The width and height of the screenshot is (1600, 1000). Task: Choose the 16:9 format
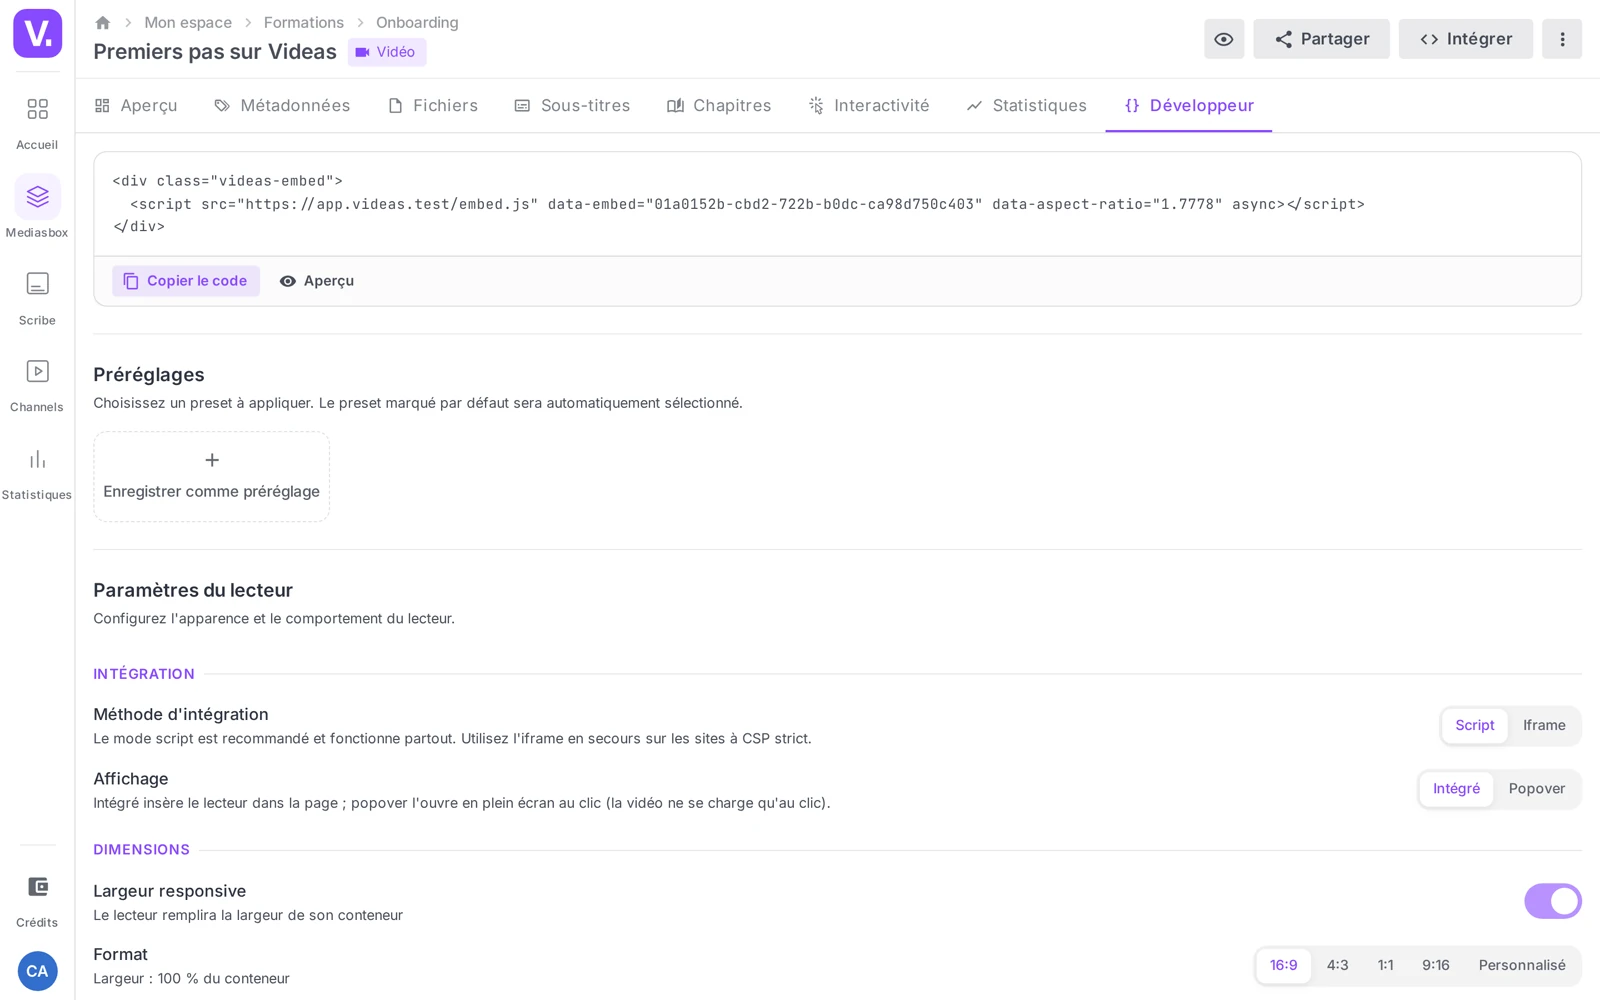click(1284, 965)
